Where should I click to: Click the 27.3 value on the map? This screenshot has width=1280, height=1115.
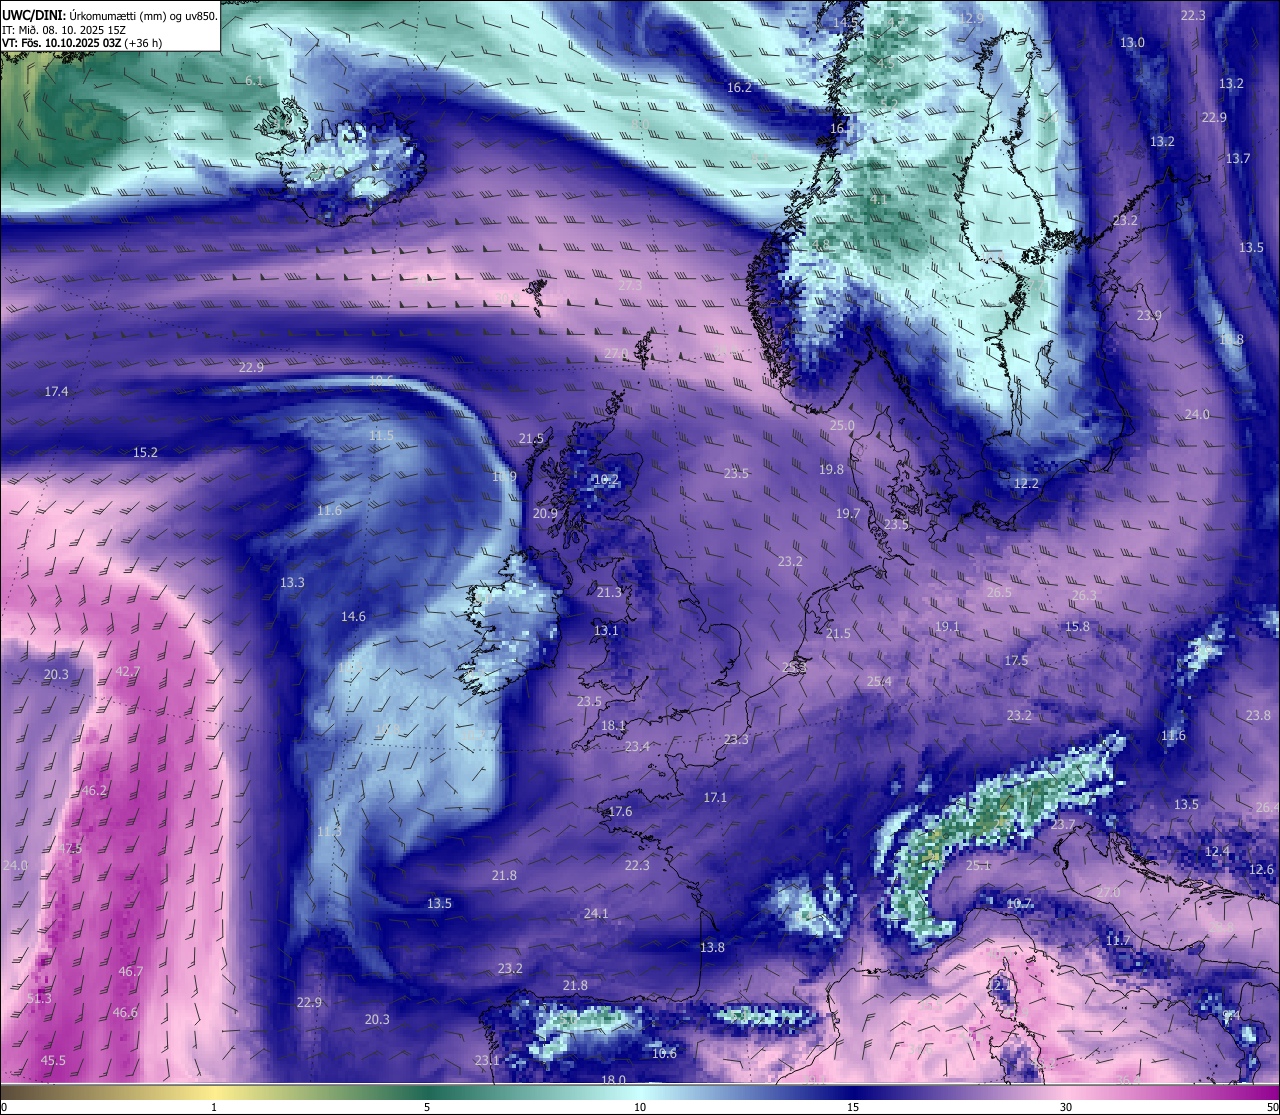tap(630, 285)
